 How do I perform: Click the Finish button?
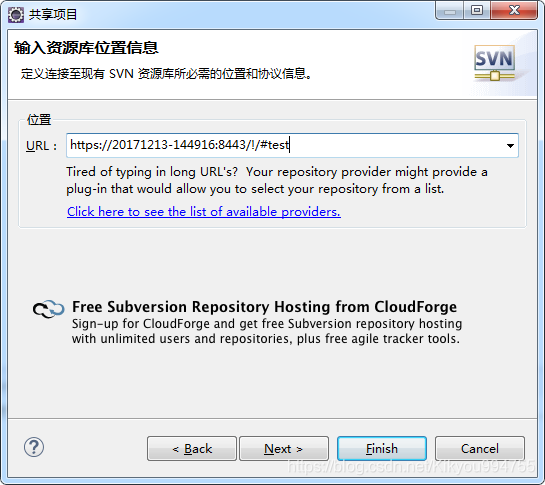coord(382,448)
